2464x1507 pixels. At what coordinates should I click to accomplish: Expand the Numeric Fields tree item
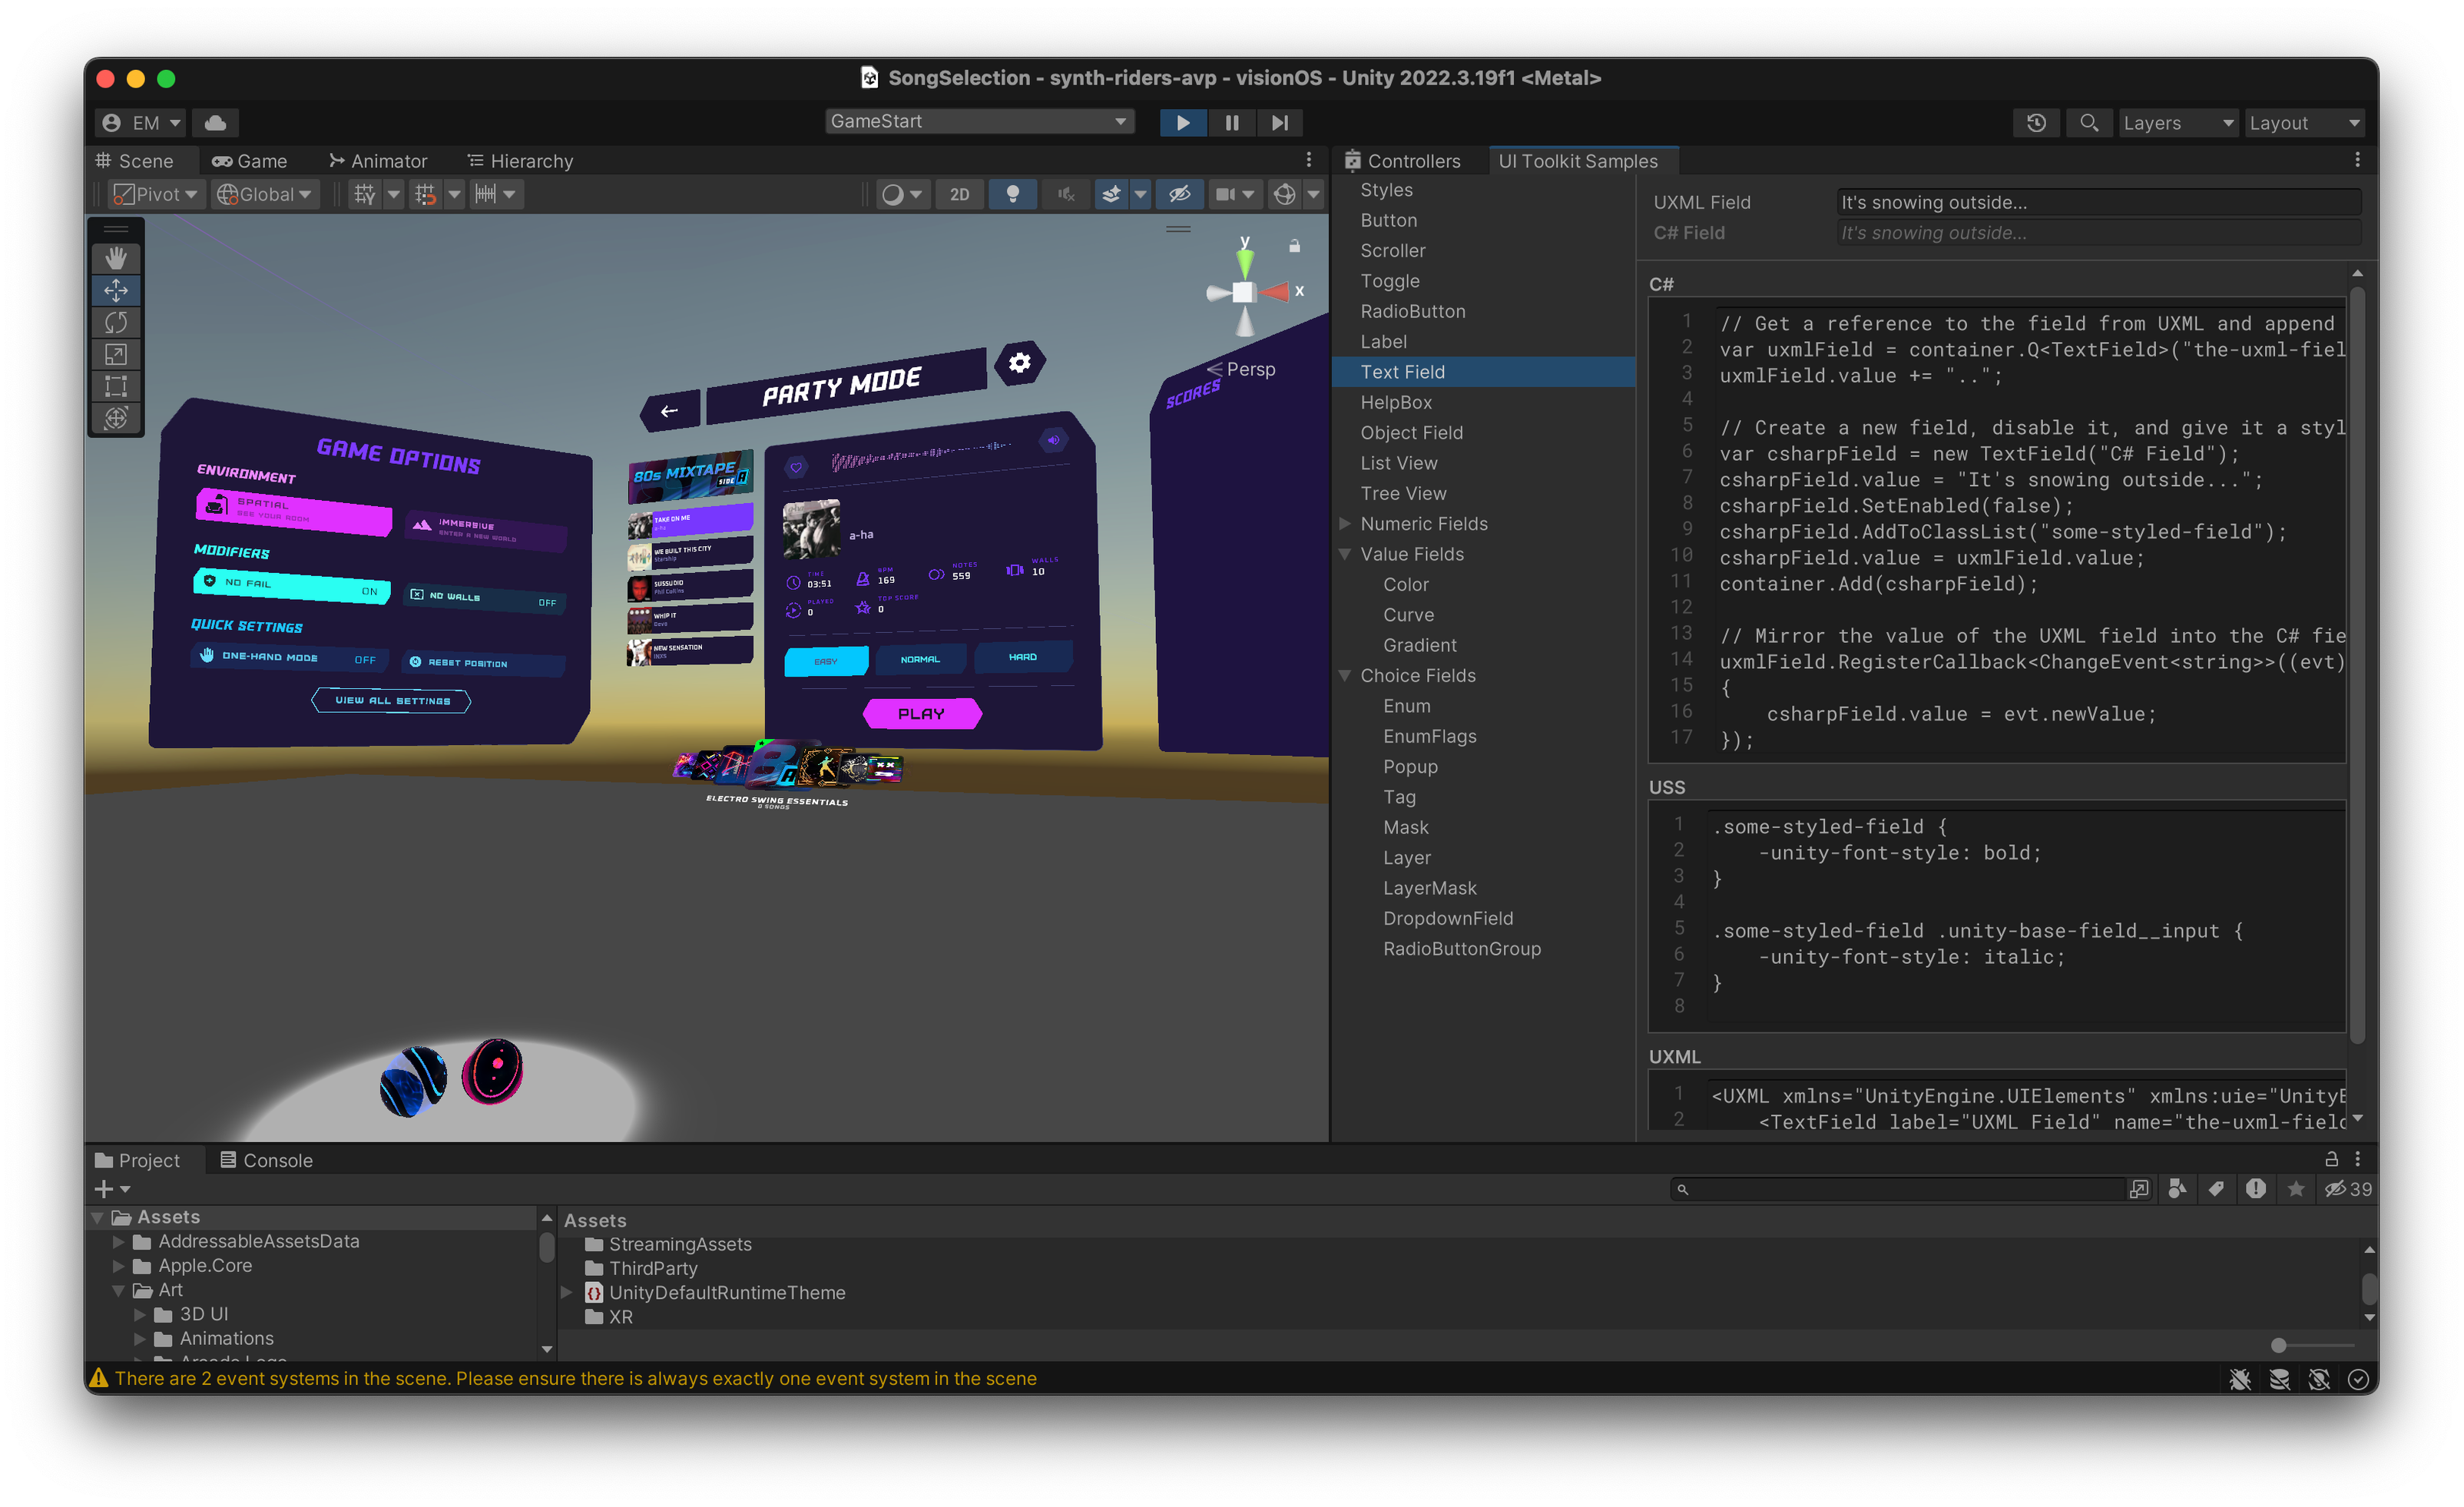pos(1345,523)
